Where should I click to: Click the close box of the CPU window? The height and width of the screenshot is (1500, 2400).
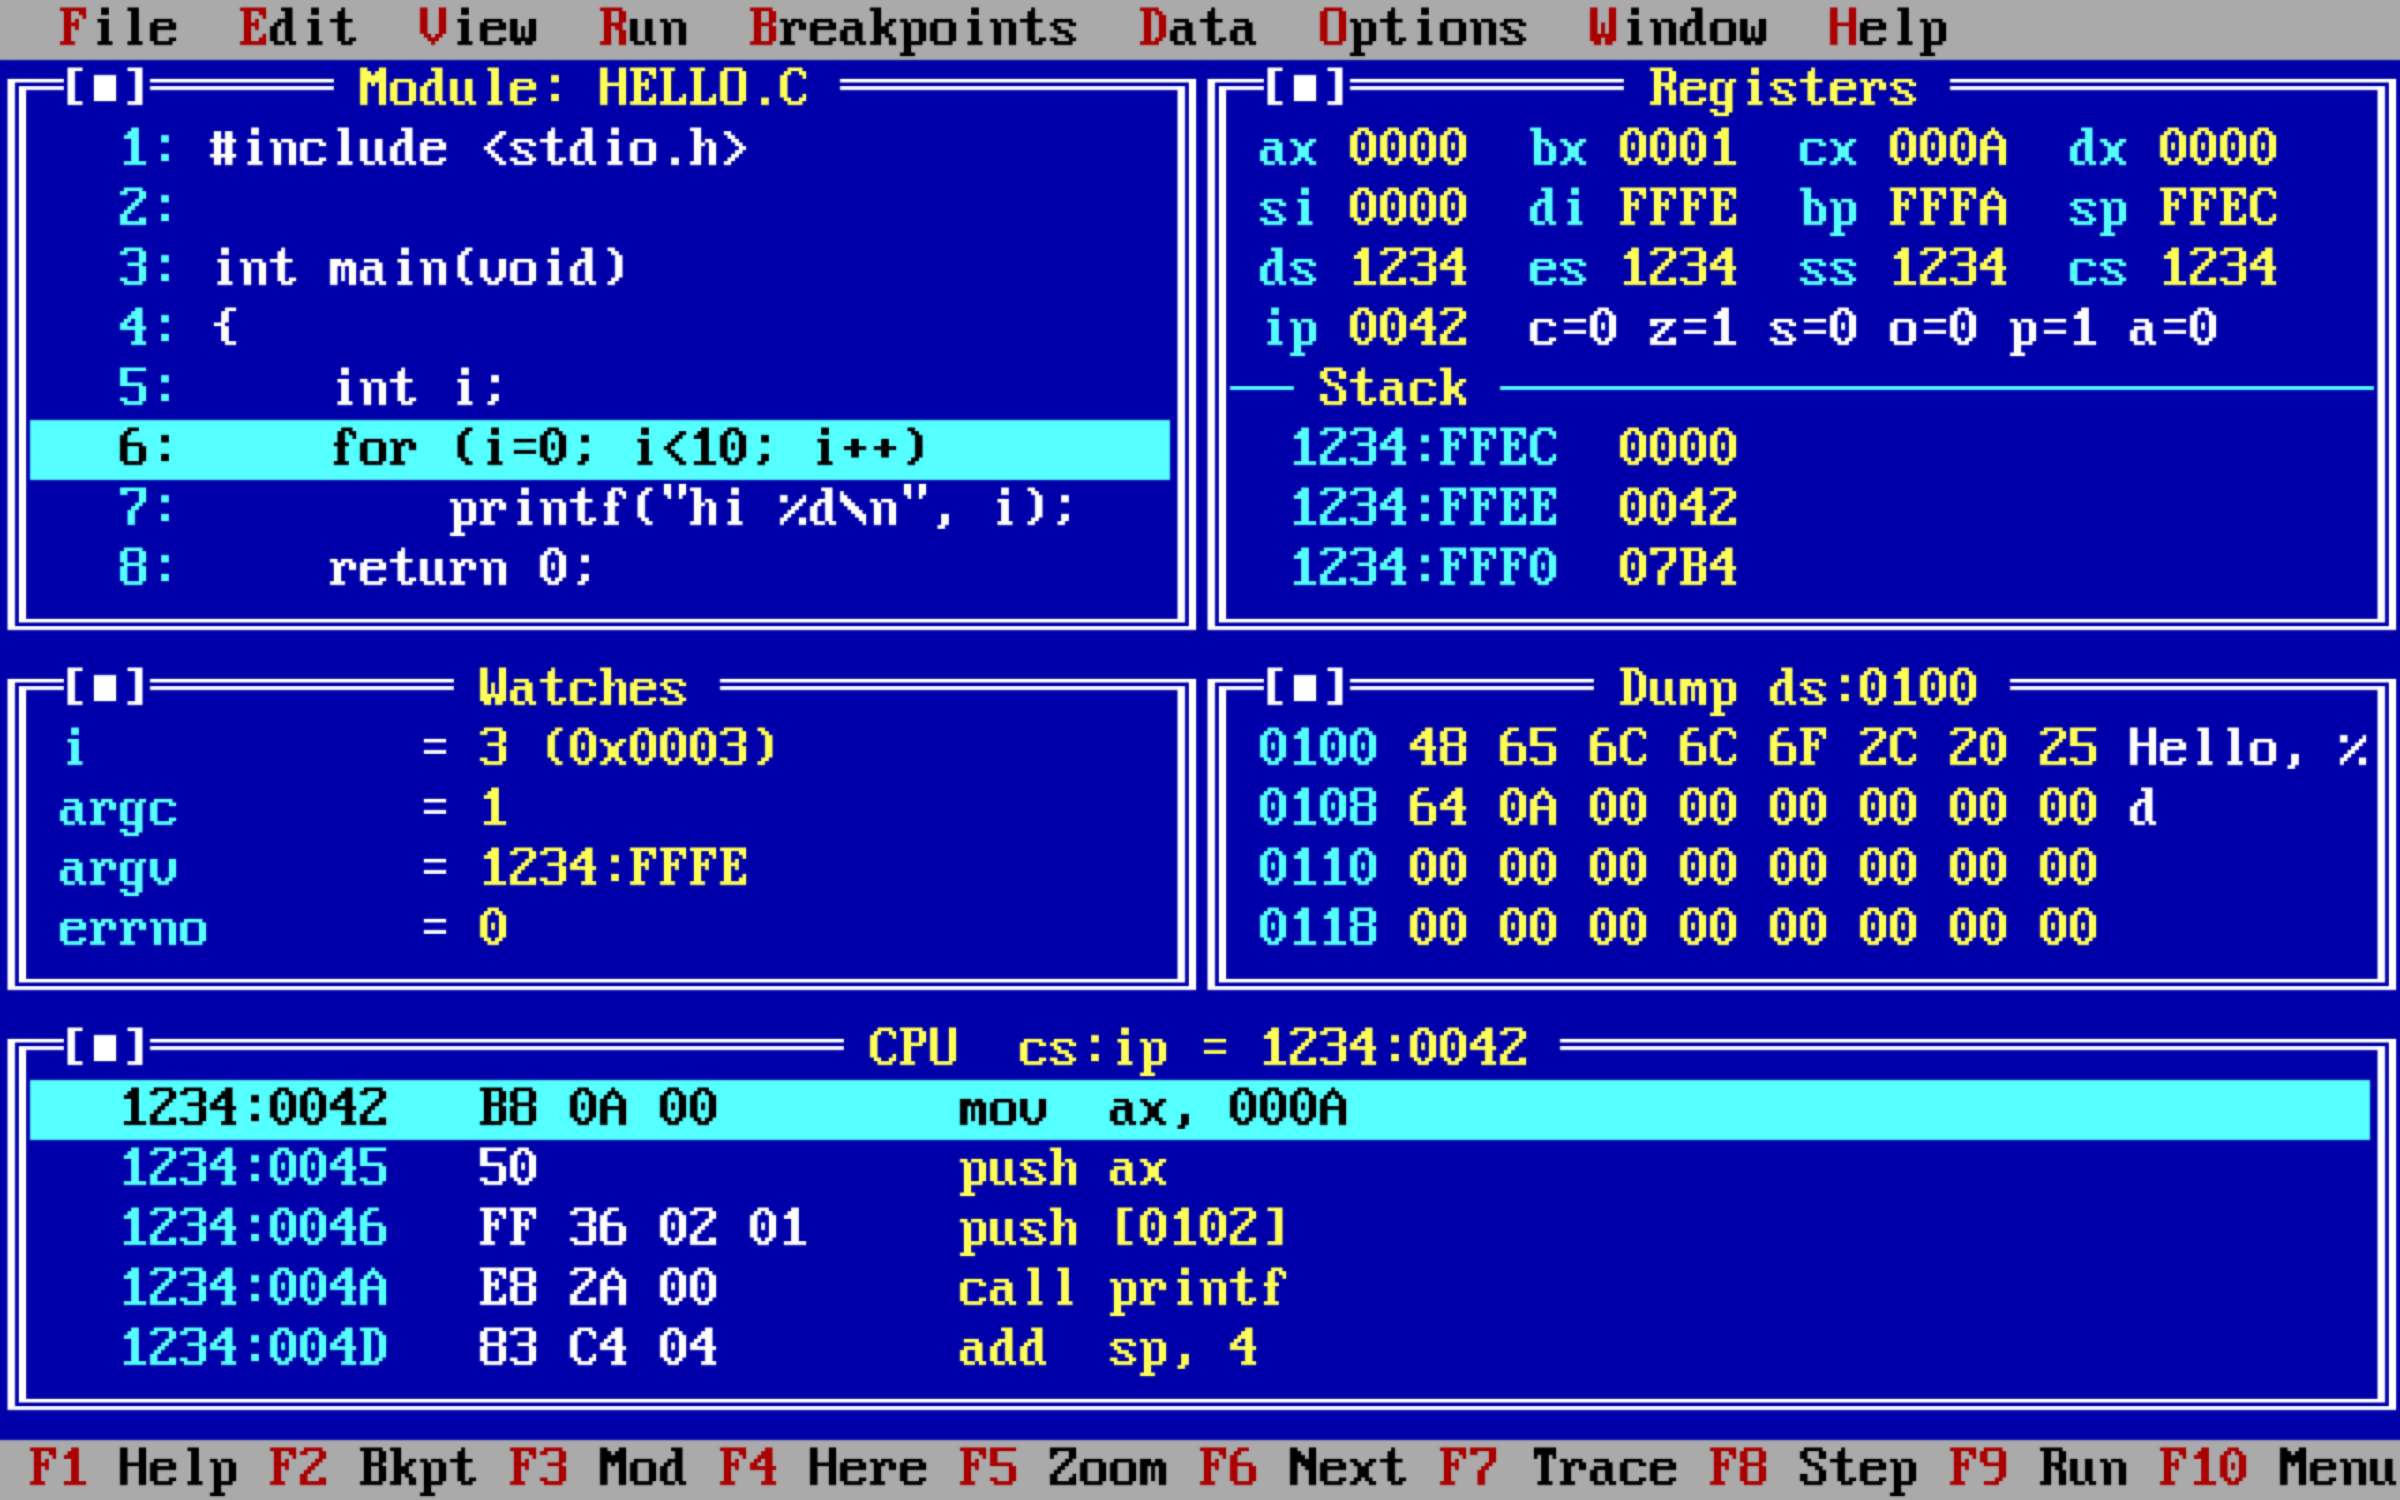pos(105,1048)
